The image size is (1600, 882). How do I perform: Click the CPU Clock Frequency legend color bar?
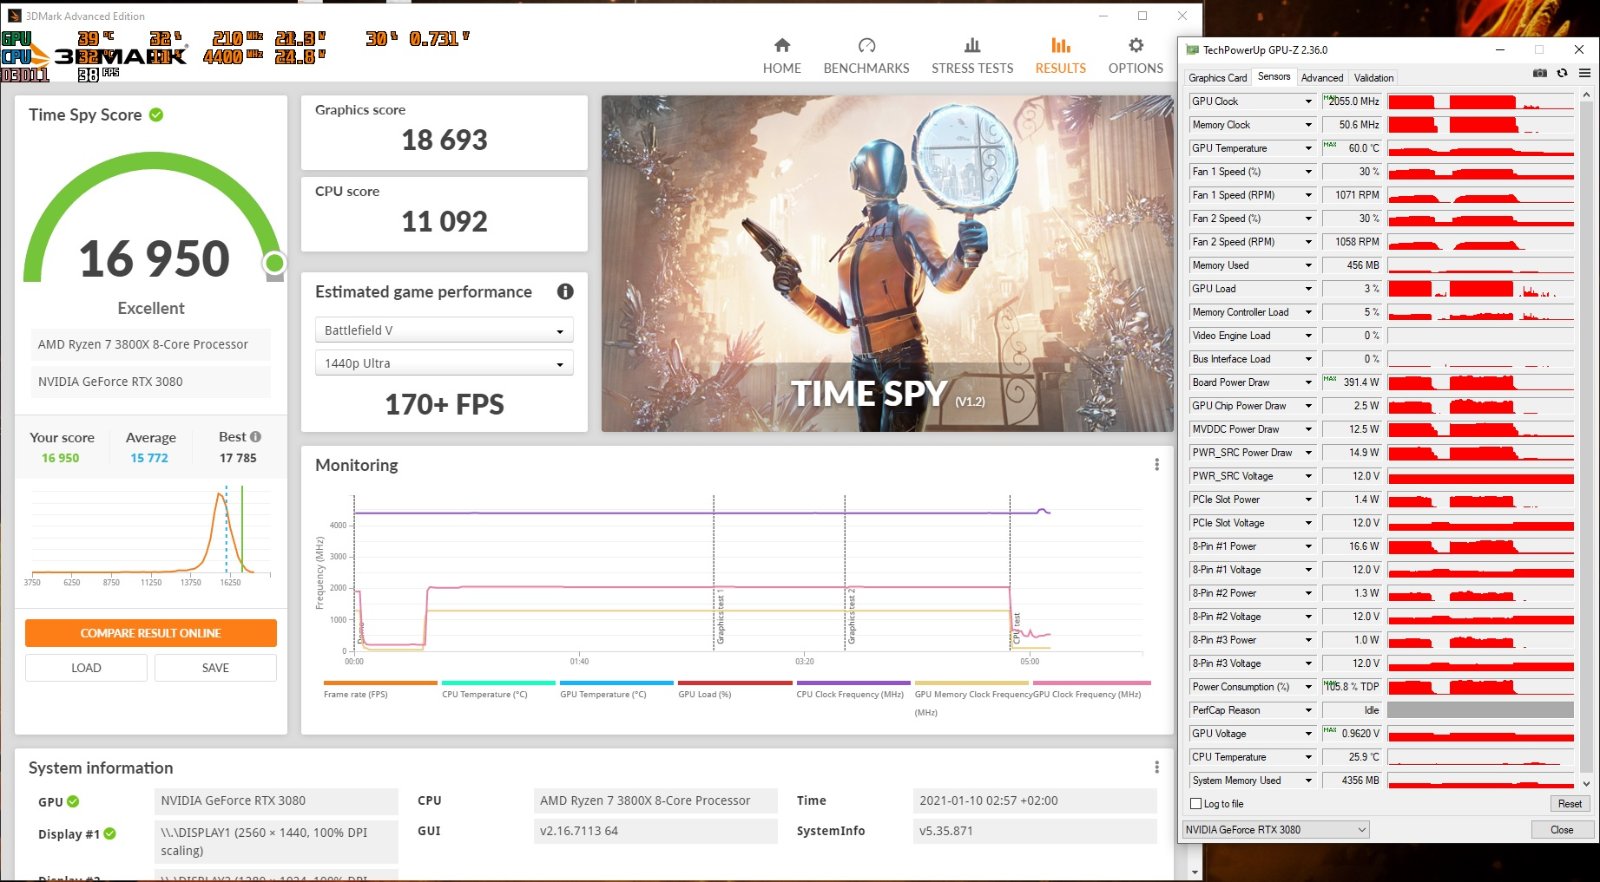[853, 683]
